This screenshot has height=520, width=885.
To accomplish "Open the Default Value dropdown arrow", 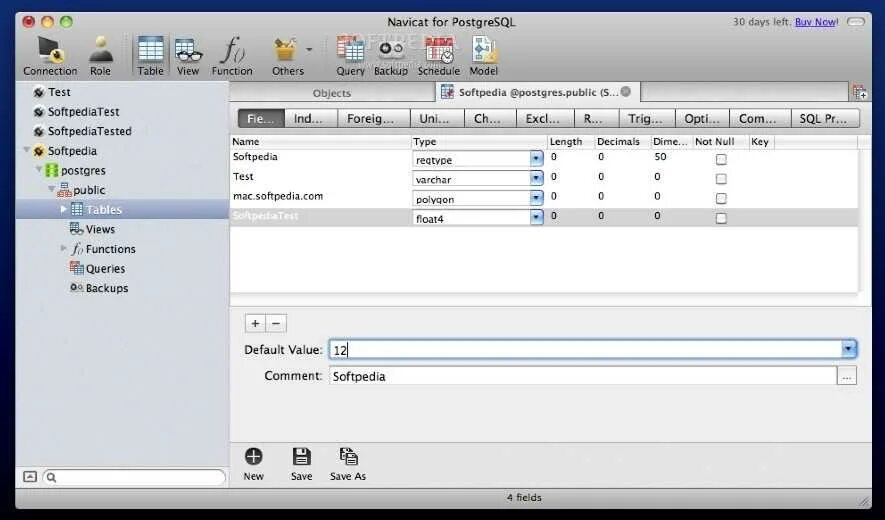I will 848,349.
